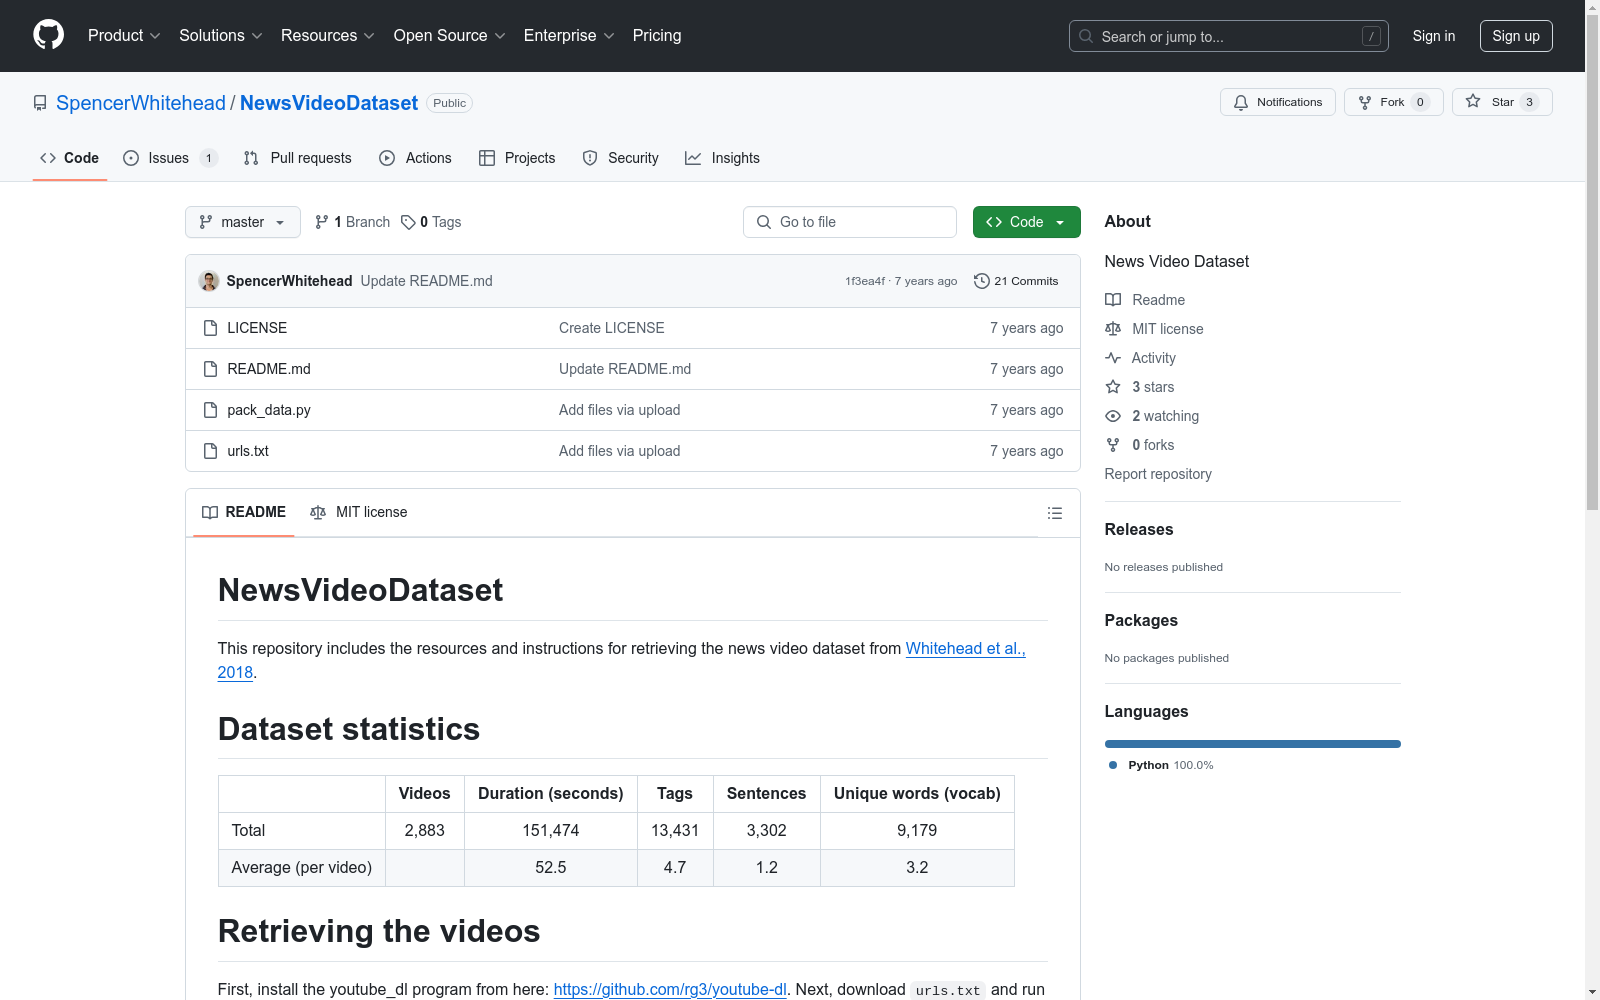Image resolution: width=1600 pixels, height=1000 pixels.
Task: Open the Pricing page
Action: click(657, 36)
